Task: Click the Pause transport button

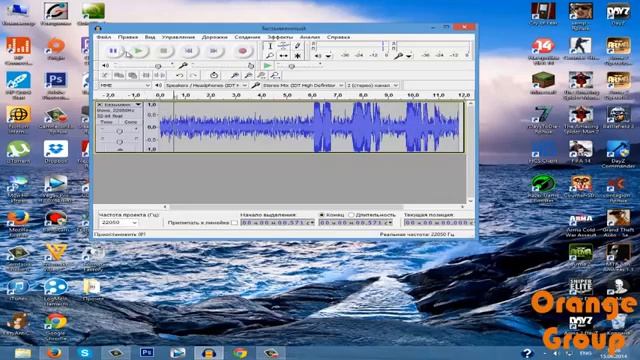Action: point(113,51)
